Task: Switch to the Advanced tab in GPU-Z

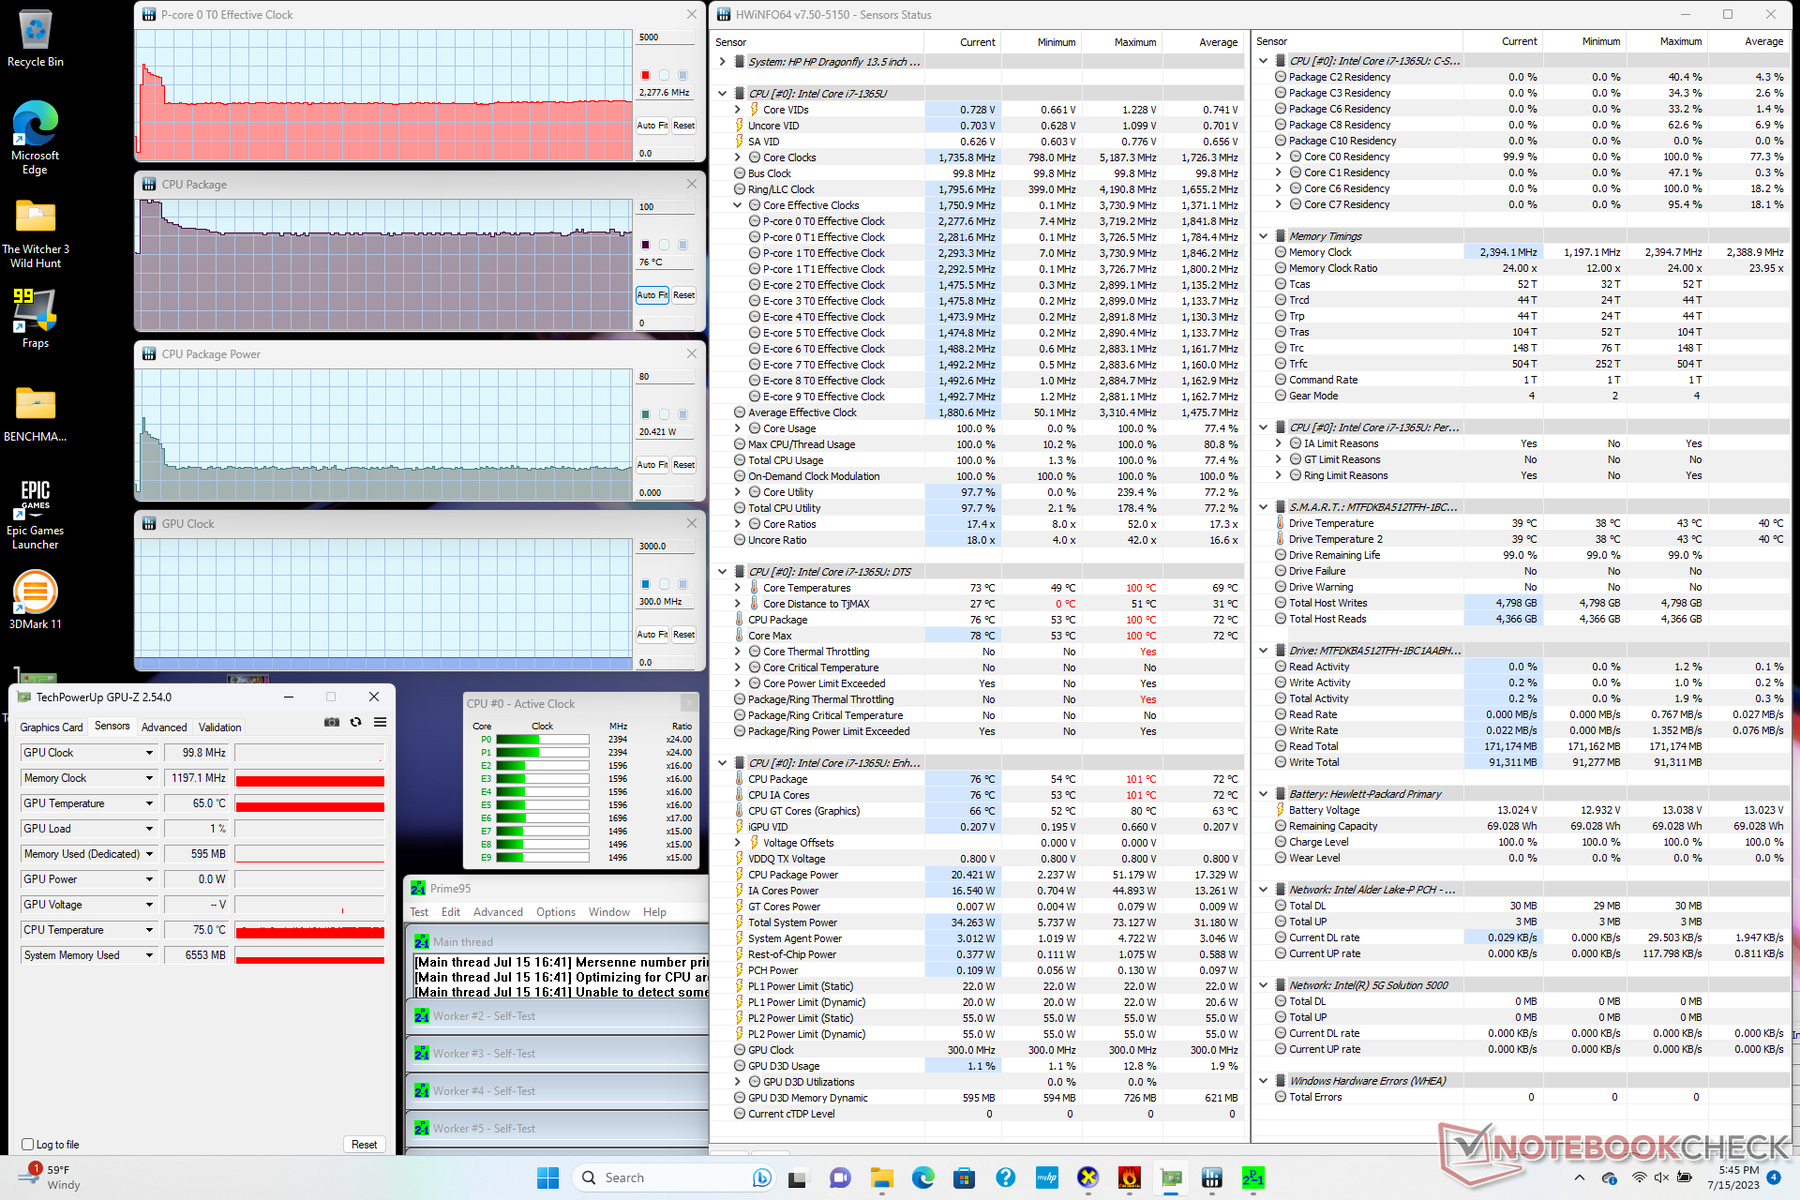Action: pyautogui.click(x=164, y=727)
